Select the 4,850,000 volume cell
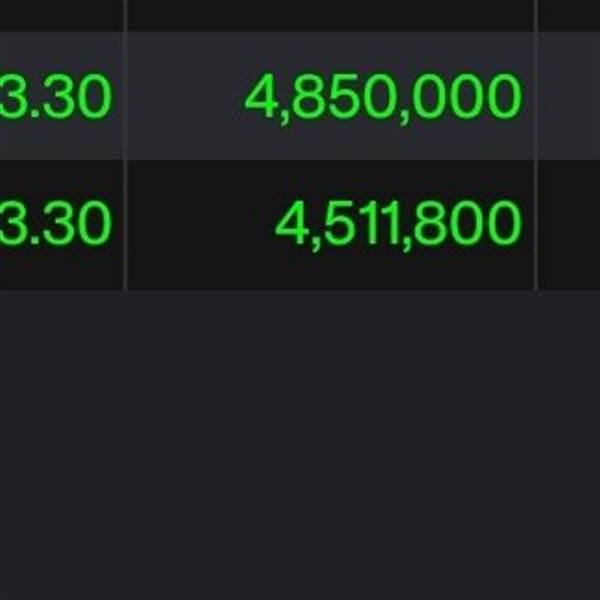 tap(331, 95)
